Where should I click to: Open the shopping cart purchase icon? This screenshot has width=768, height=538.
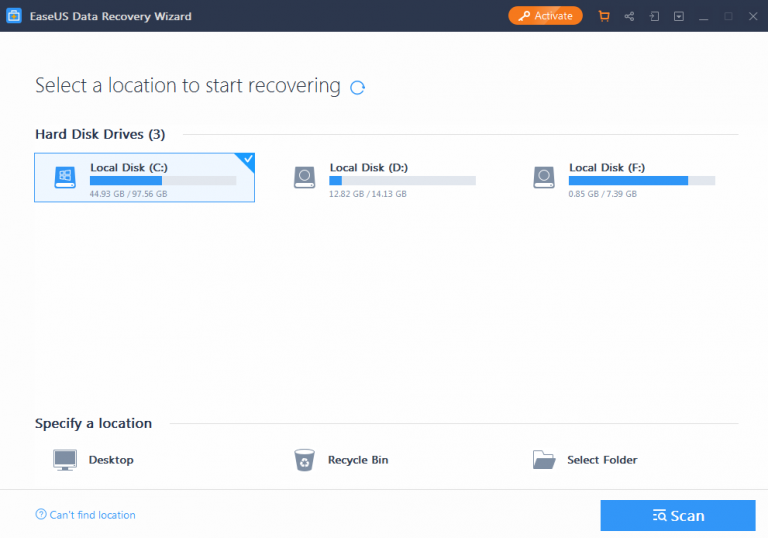point(603,16)
